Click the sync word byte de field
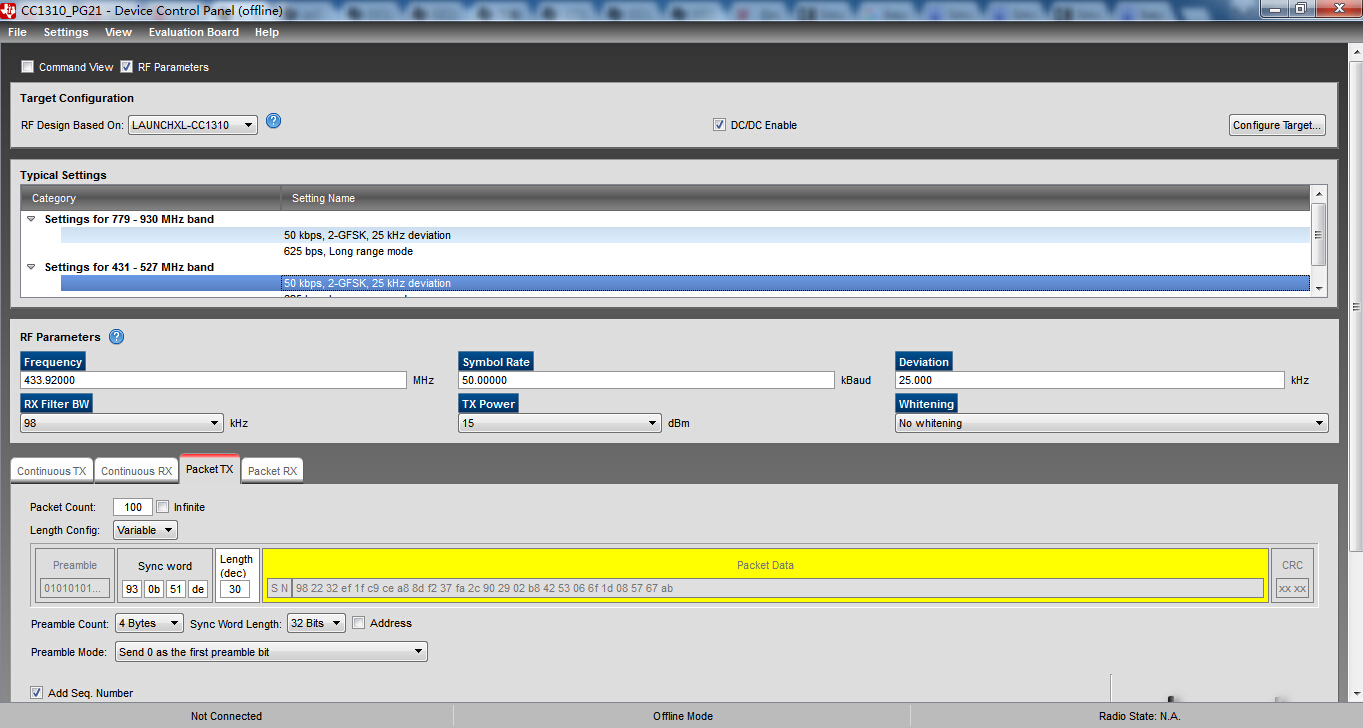This screenshot has width=1363, height=728. (198, 589)
